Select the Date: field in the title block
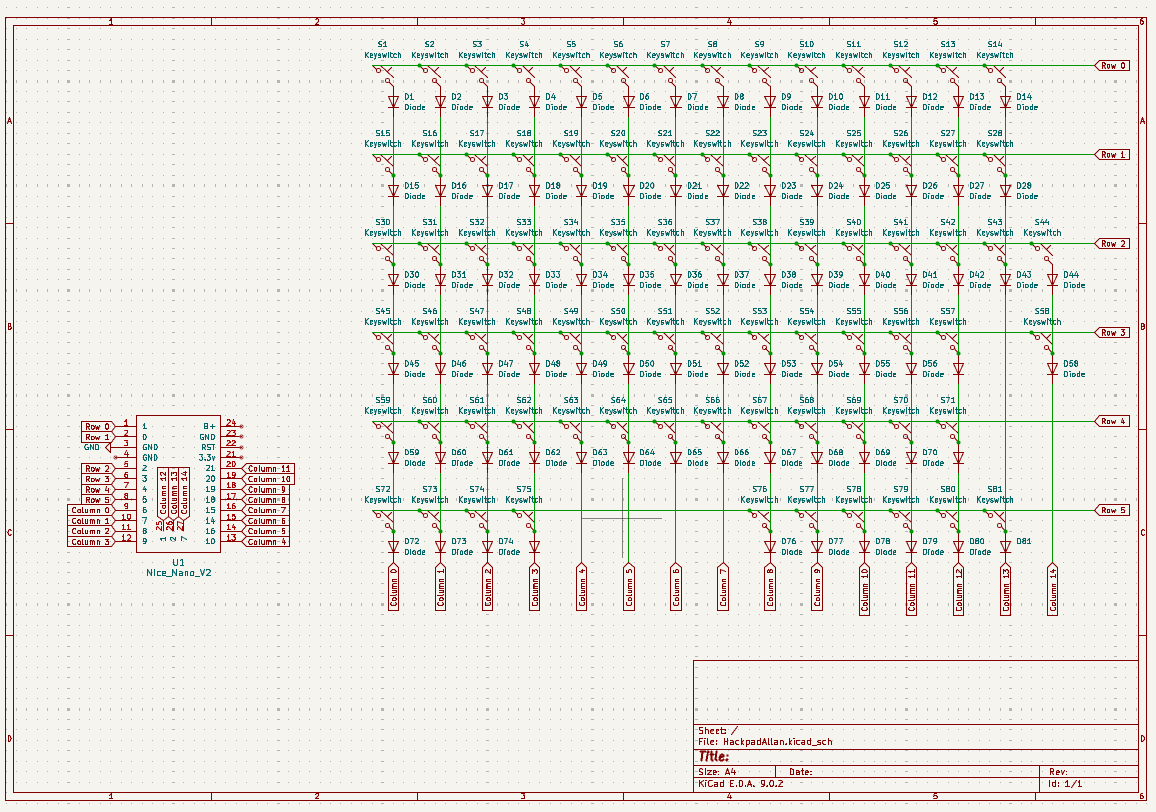Screen dimensions: 1156x812 800,772
